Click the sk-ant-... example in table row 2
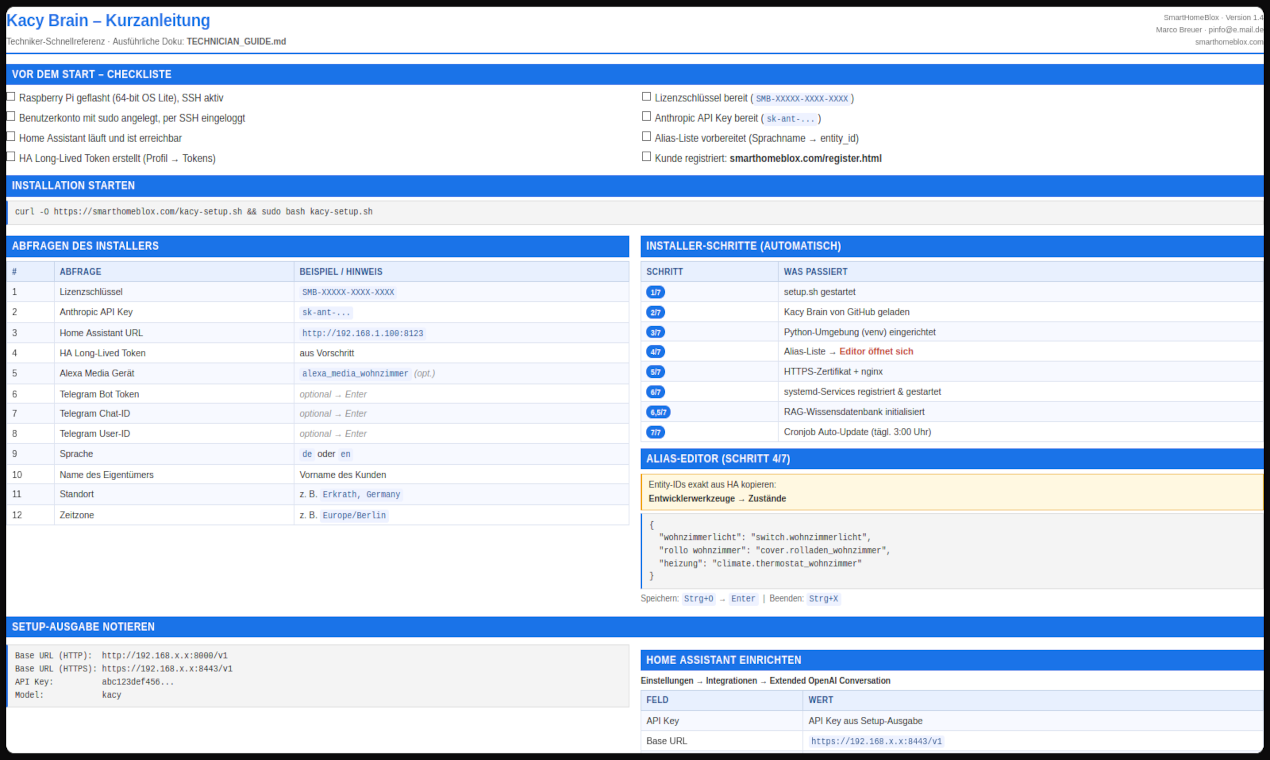1270x760 pixels. 327,312
